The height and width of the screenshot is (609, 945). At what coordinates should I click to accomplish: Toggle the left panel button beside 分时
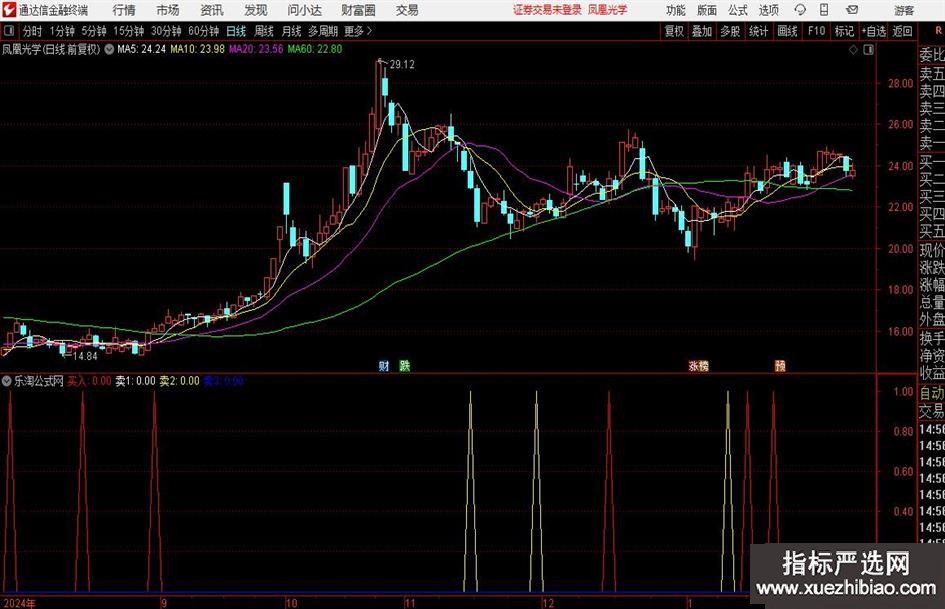[x=8, y=31]
